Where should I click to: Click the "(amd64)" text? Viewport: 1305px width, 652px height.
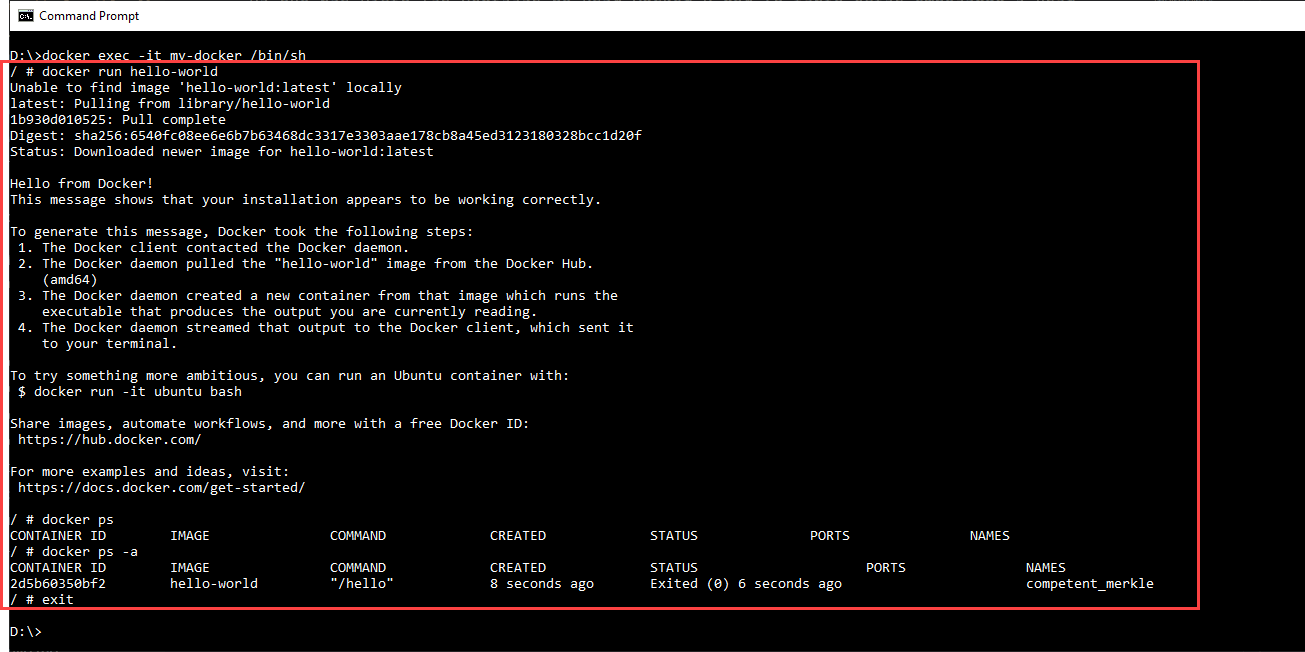pos(69,279)
